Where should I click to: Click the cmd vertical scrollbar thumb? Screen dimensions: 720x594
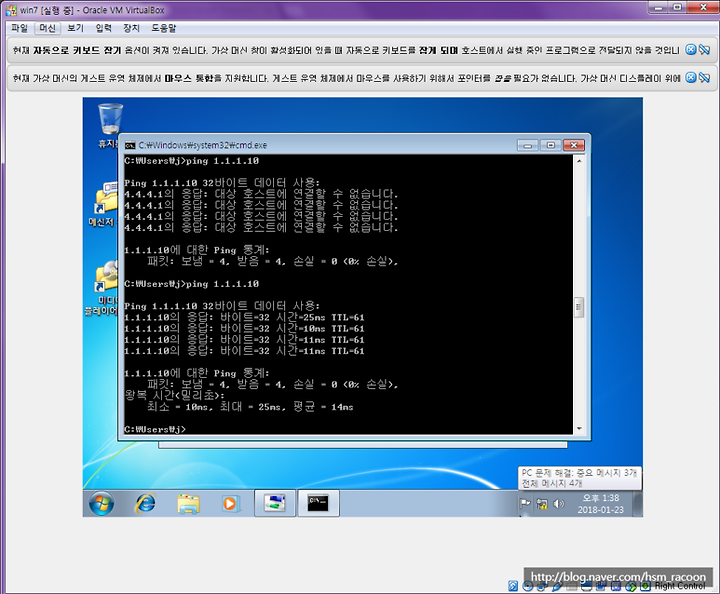579,307
